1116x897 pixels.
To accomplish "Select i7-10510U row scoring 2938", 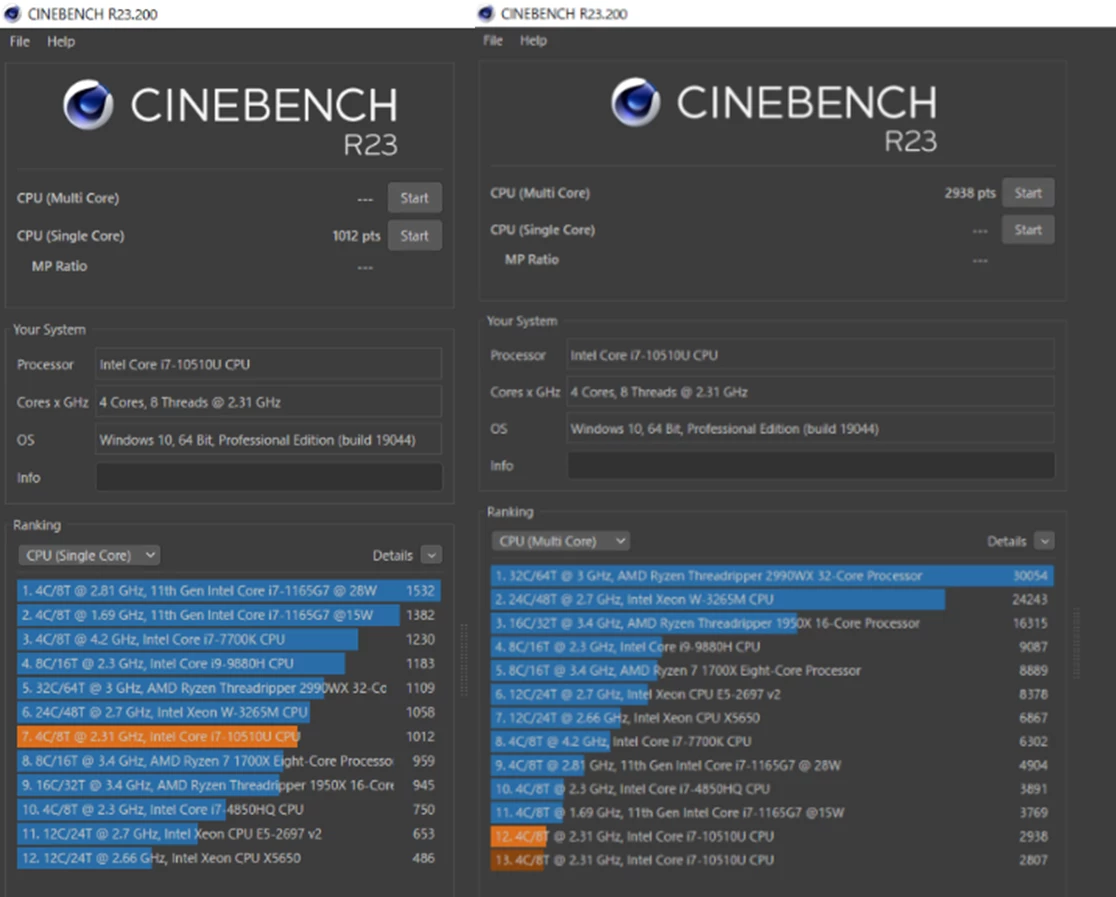I will click(x=772, y=836).
